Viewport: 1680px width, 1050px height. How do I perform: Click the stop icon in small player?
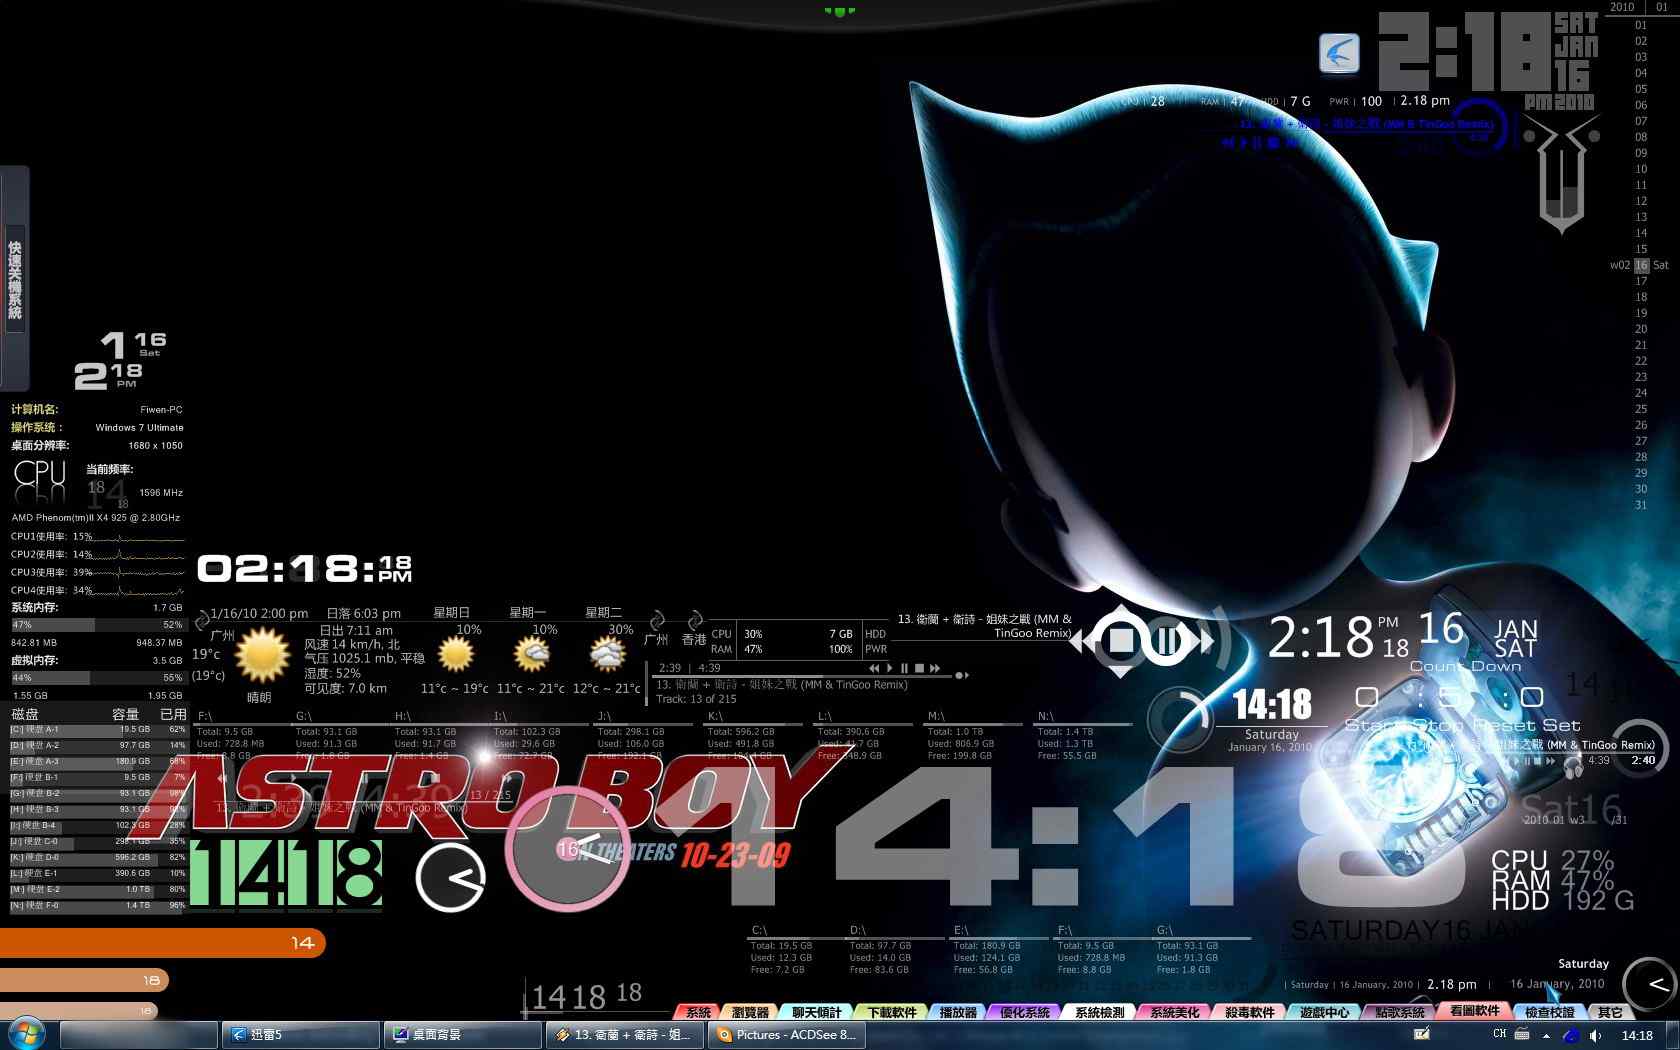(919, 668)
